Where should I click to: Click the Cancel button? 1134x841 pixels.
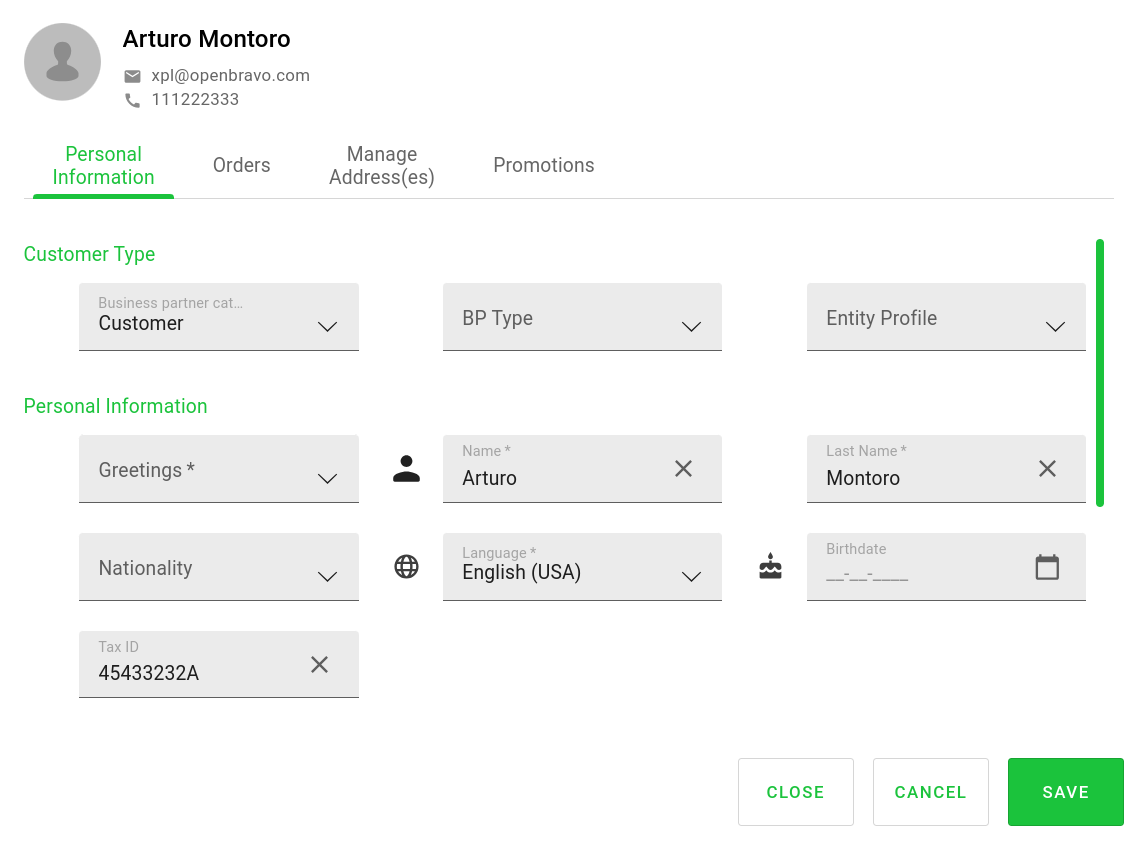(930, 792)
